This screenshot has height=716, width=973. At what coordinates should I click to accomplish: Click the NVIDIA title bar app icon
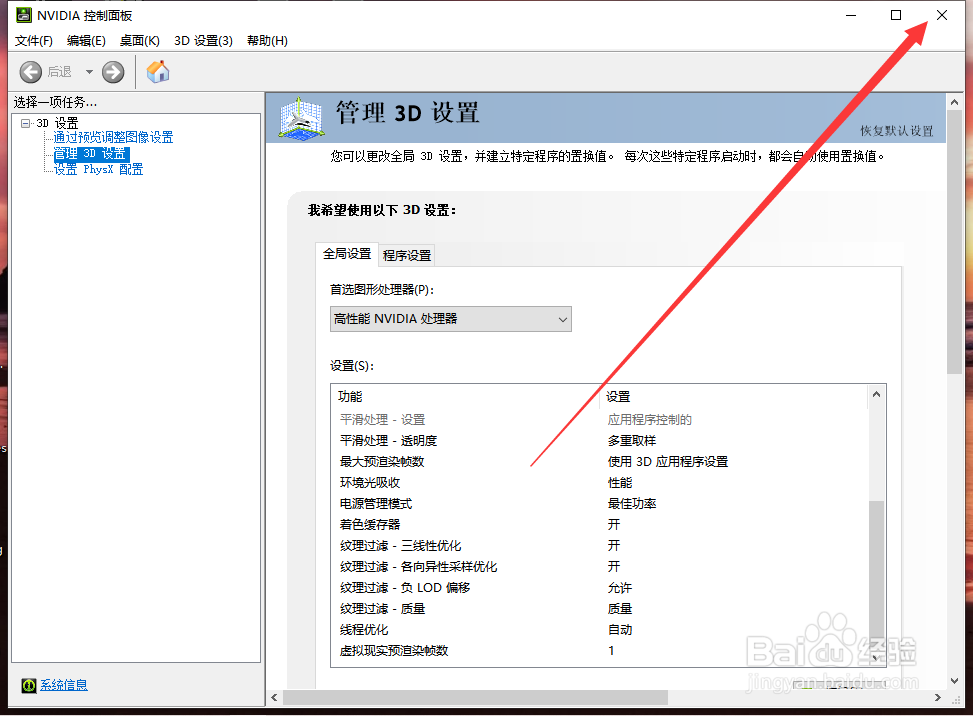[24, 15]
